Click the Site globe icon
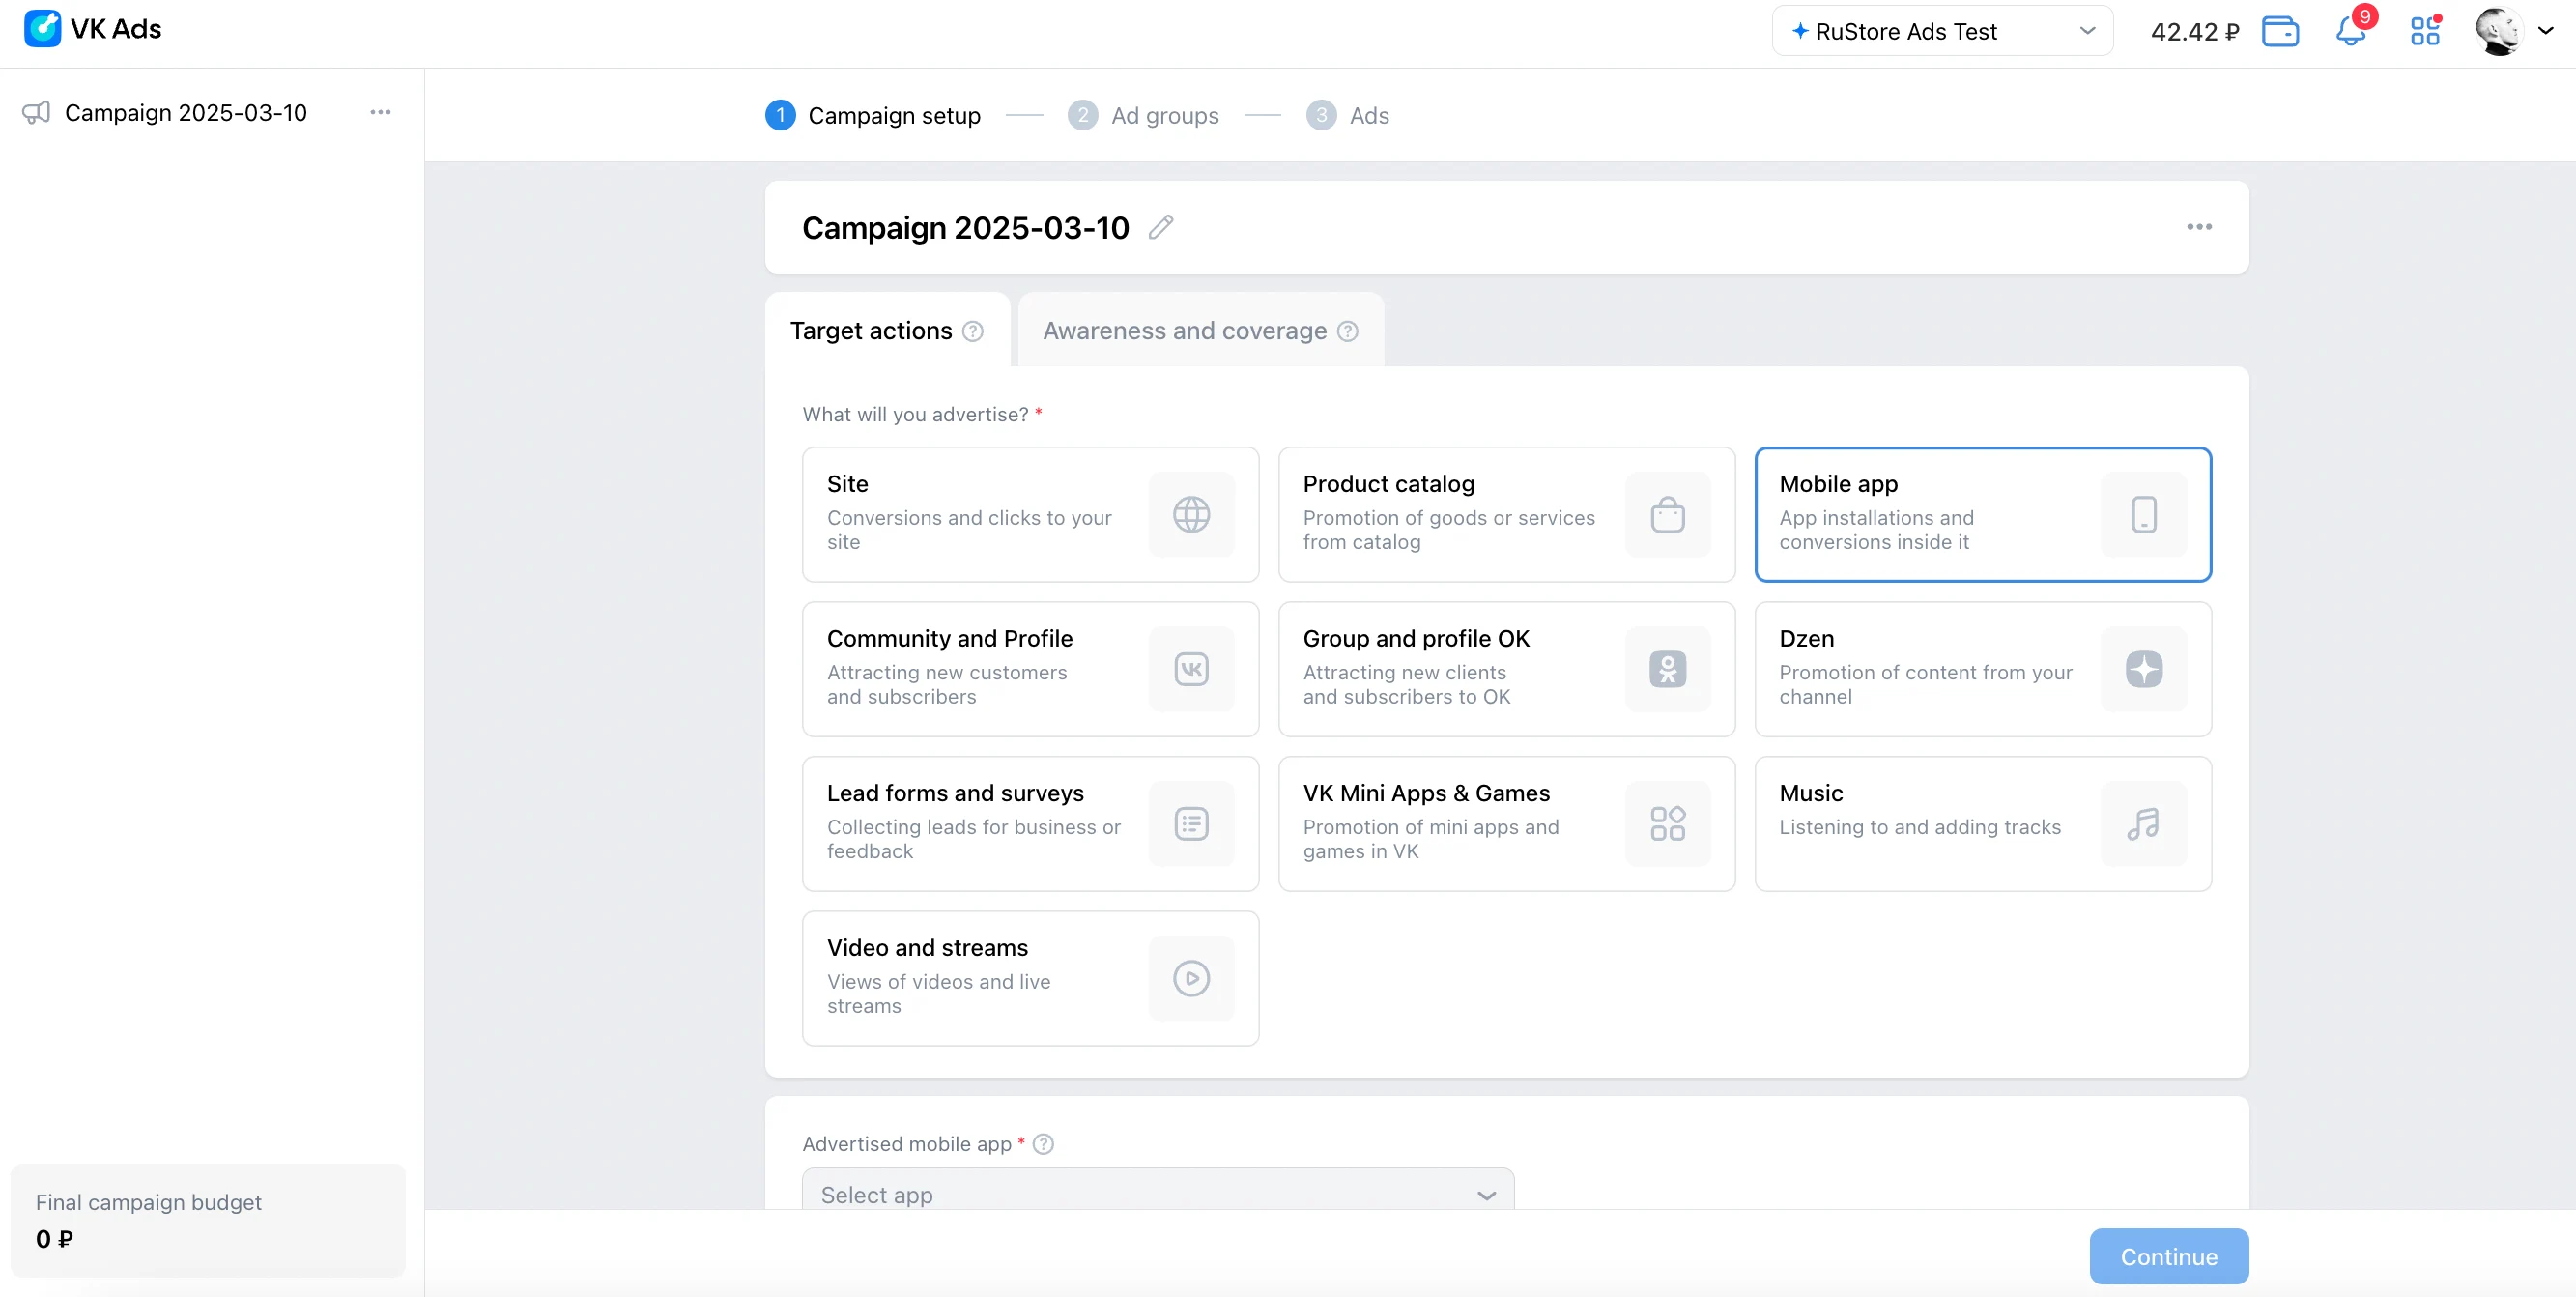This screenshot has height=1297, width=2576. click(x=1191, y=515)
